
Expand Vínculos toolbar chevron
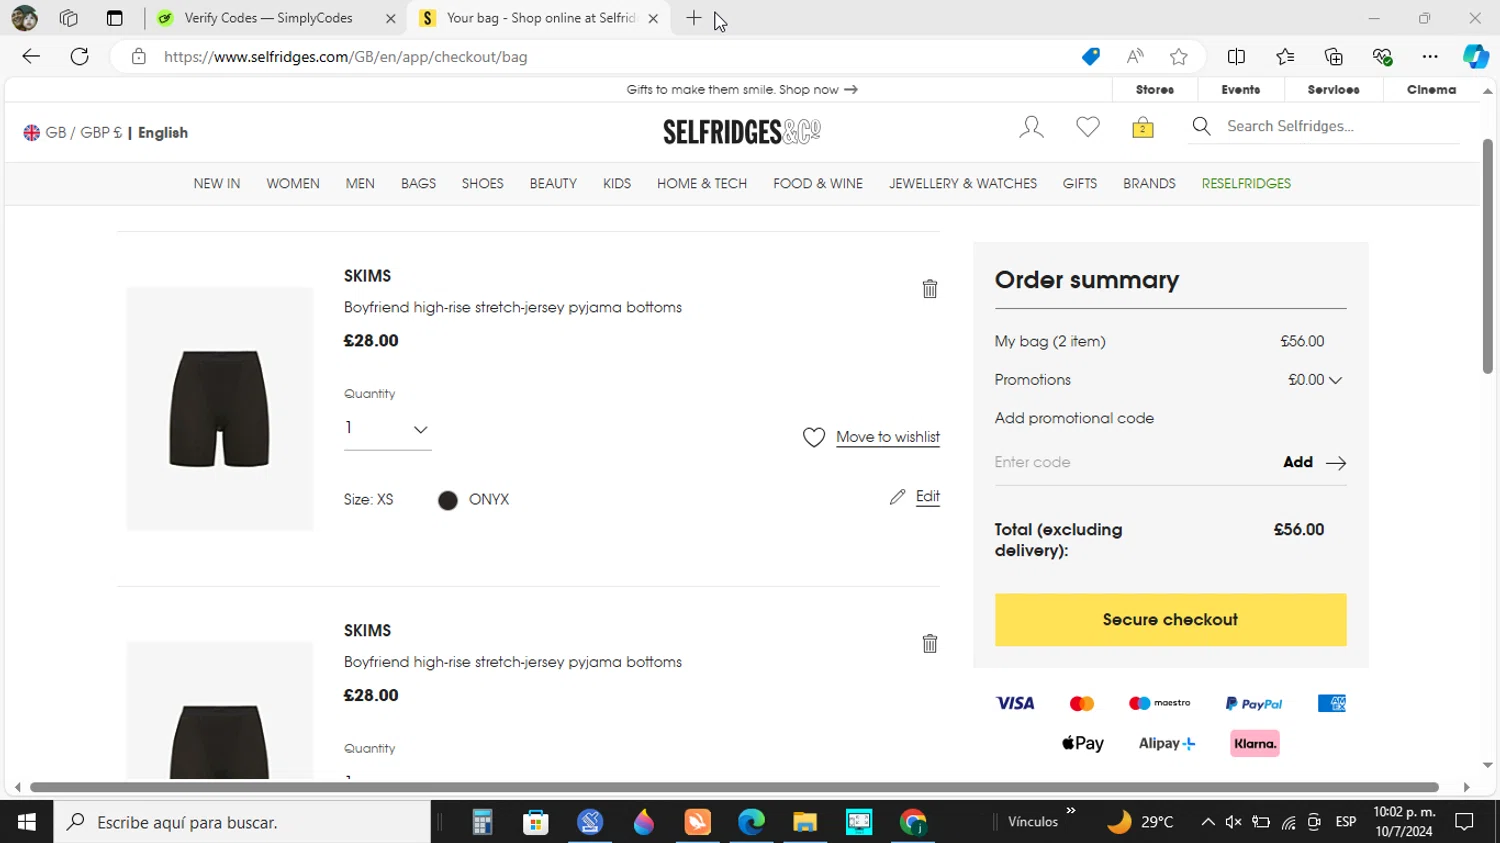[1071, 811]
